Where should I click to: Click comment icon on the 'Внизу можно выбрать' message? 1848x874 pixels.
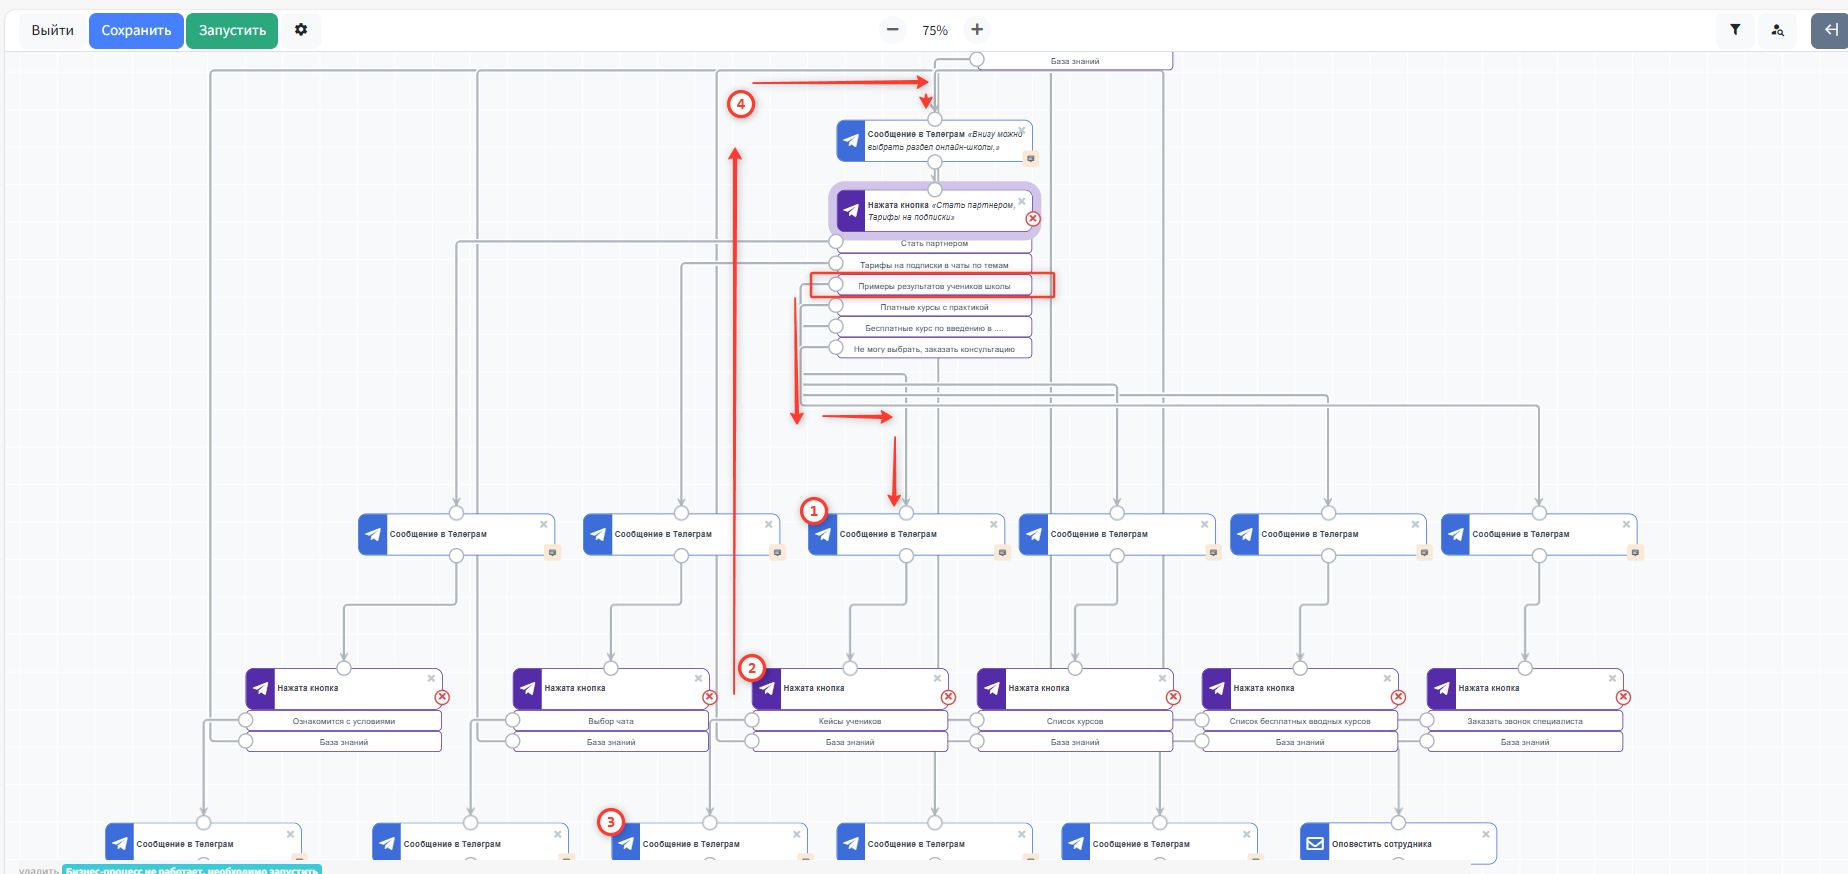(1030, 158)
